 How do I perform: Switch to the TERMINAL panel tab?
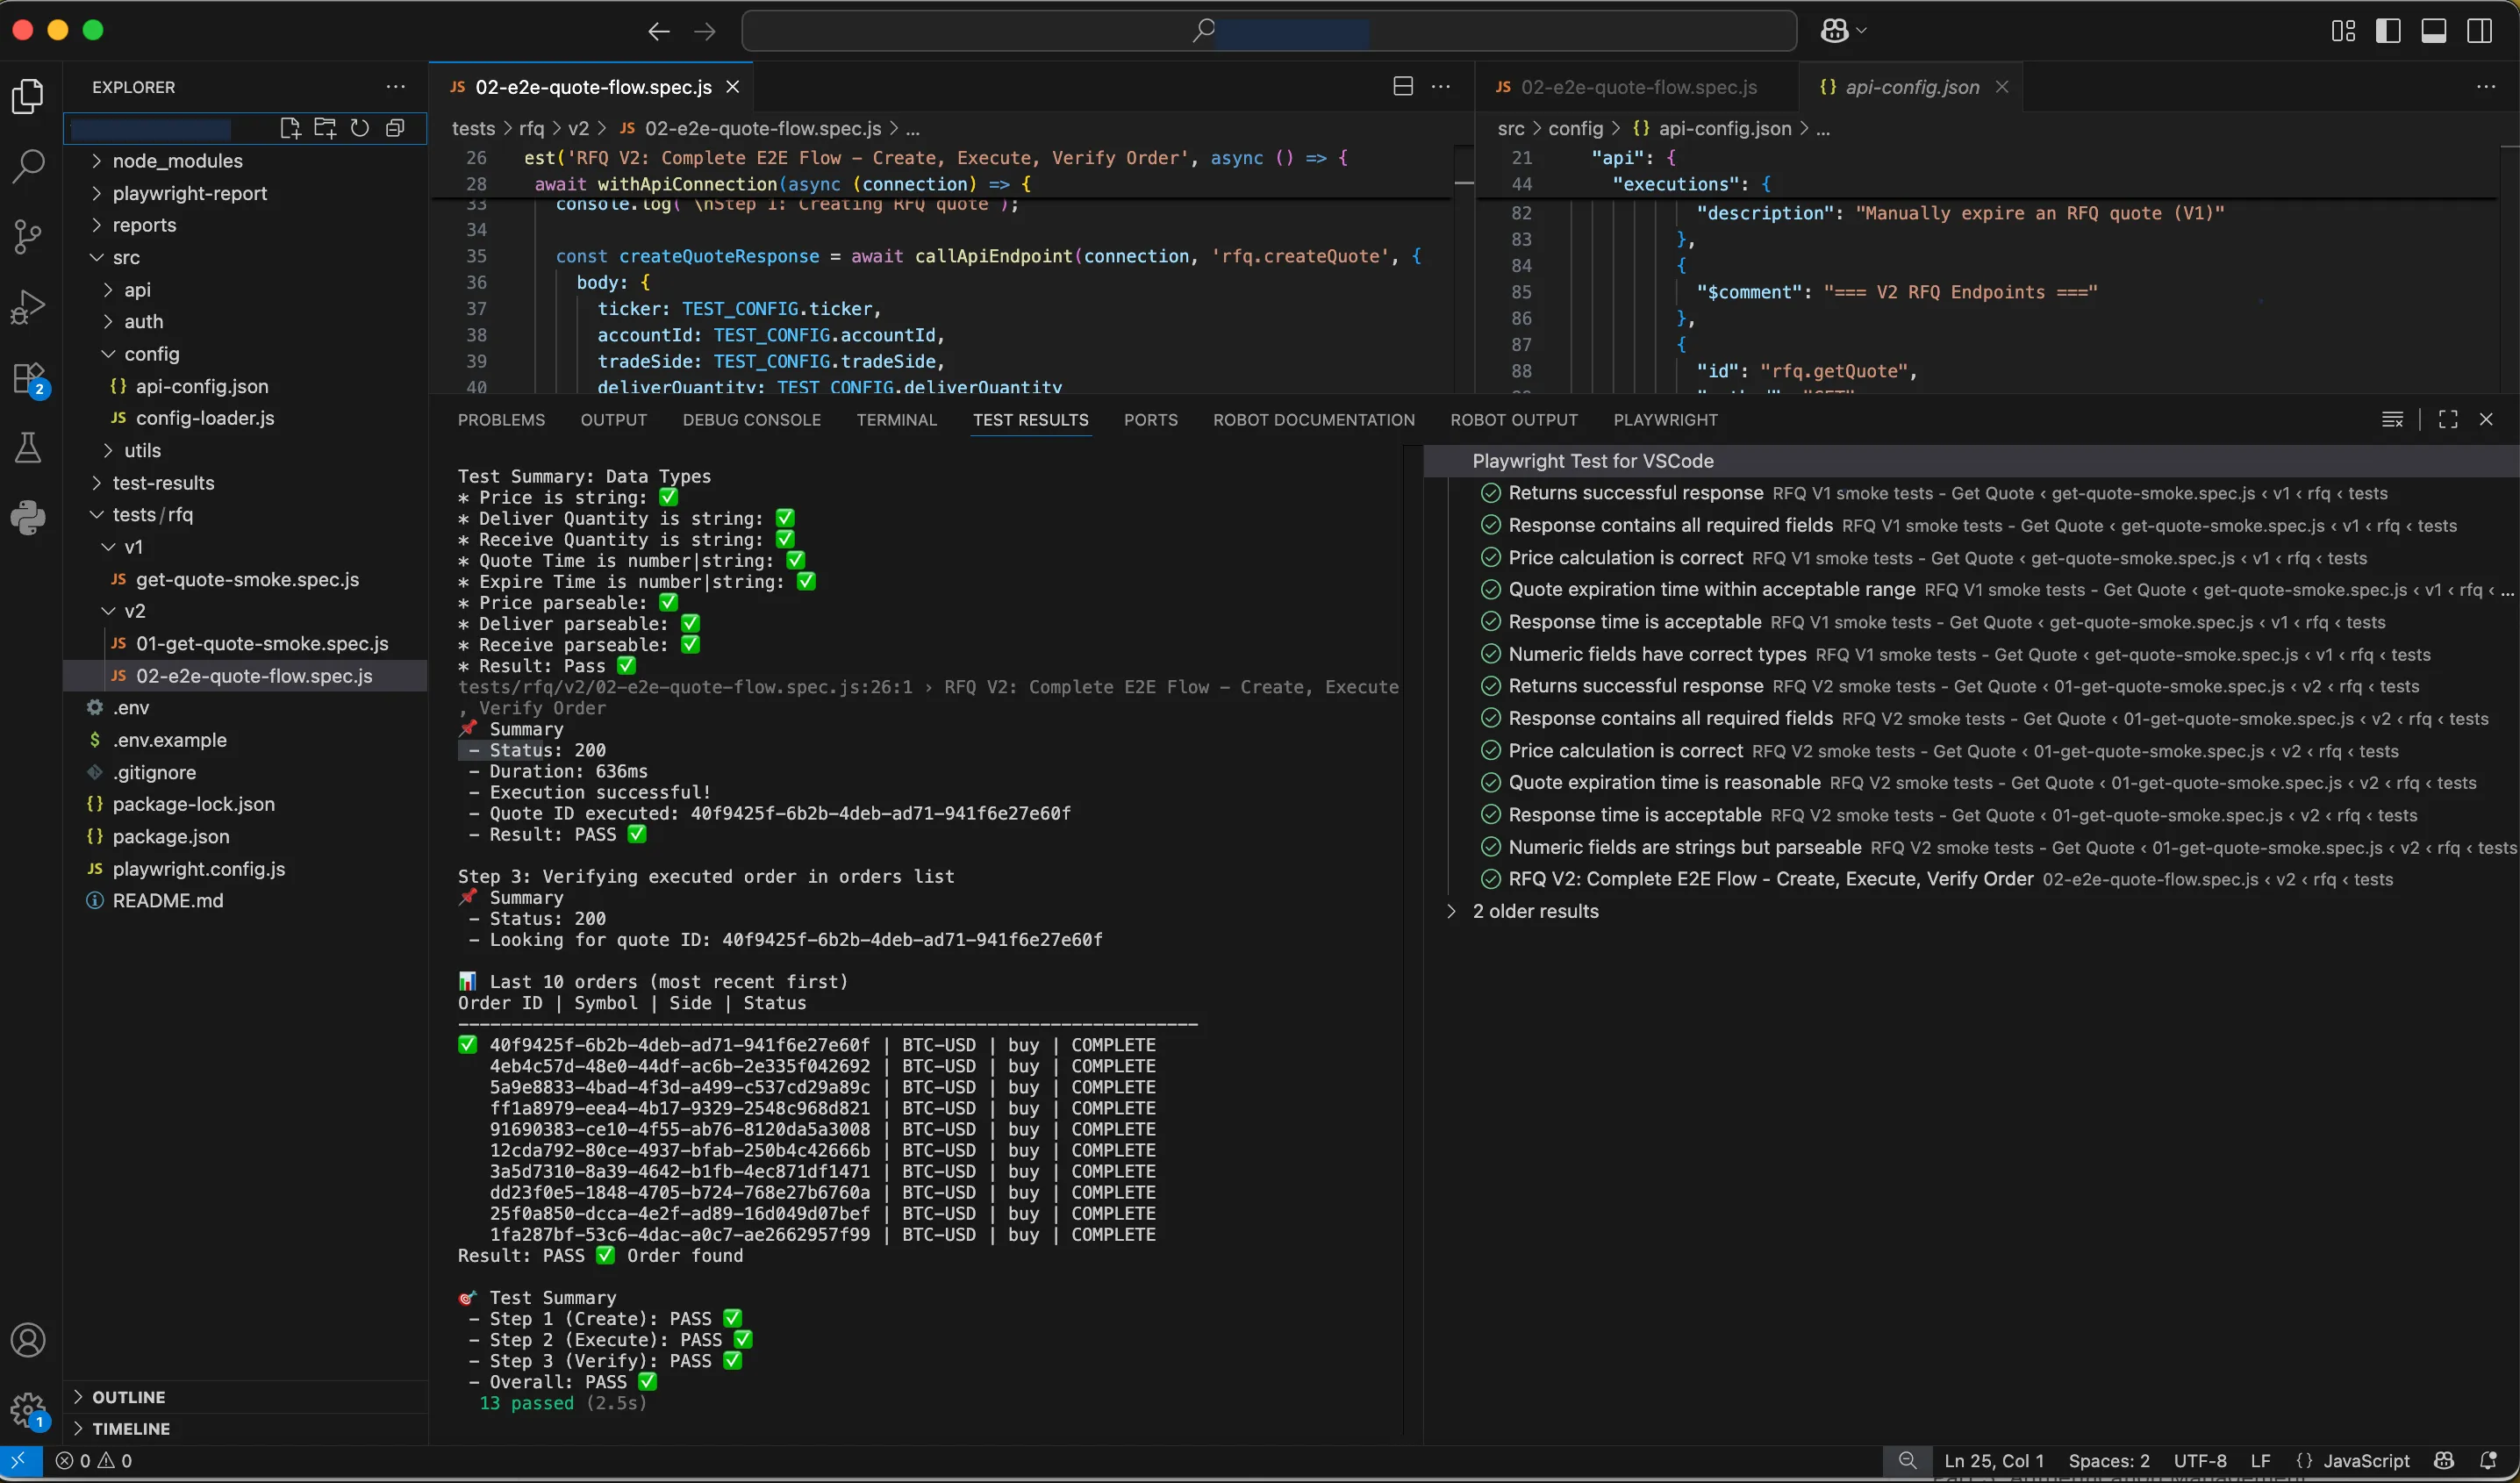(896, 420)
